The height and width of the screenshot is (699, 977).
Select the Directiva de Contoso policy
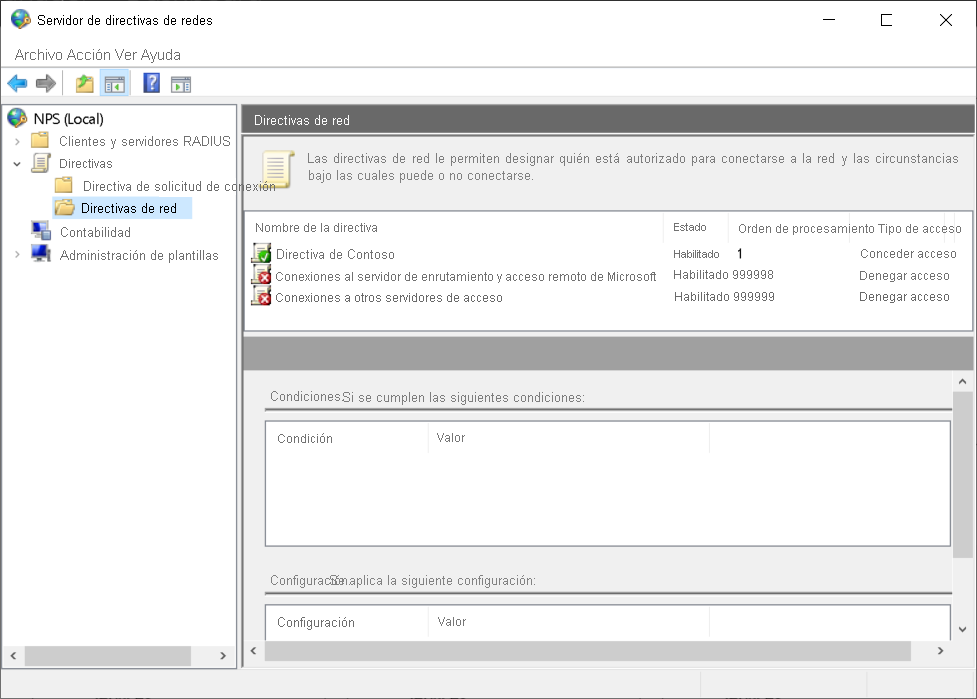coord(335,254)
